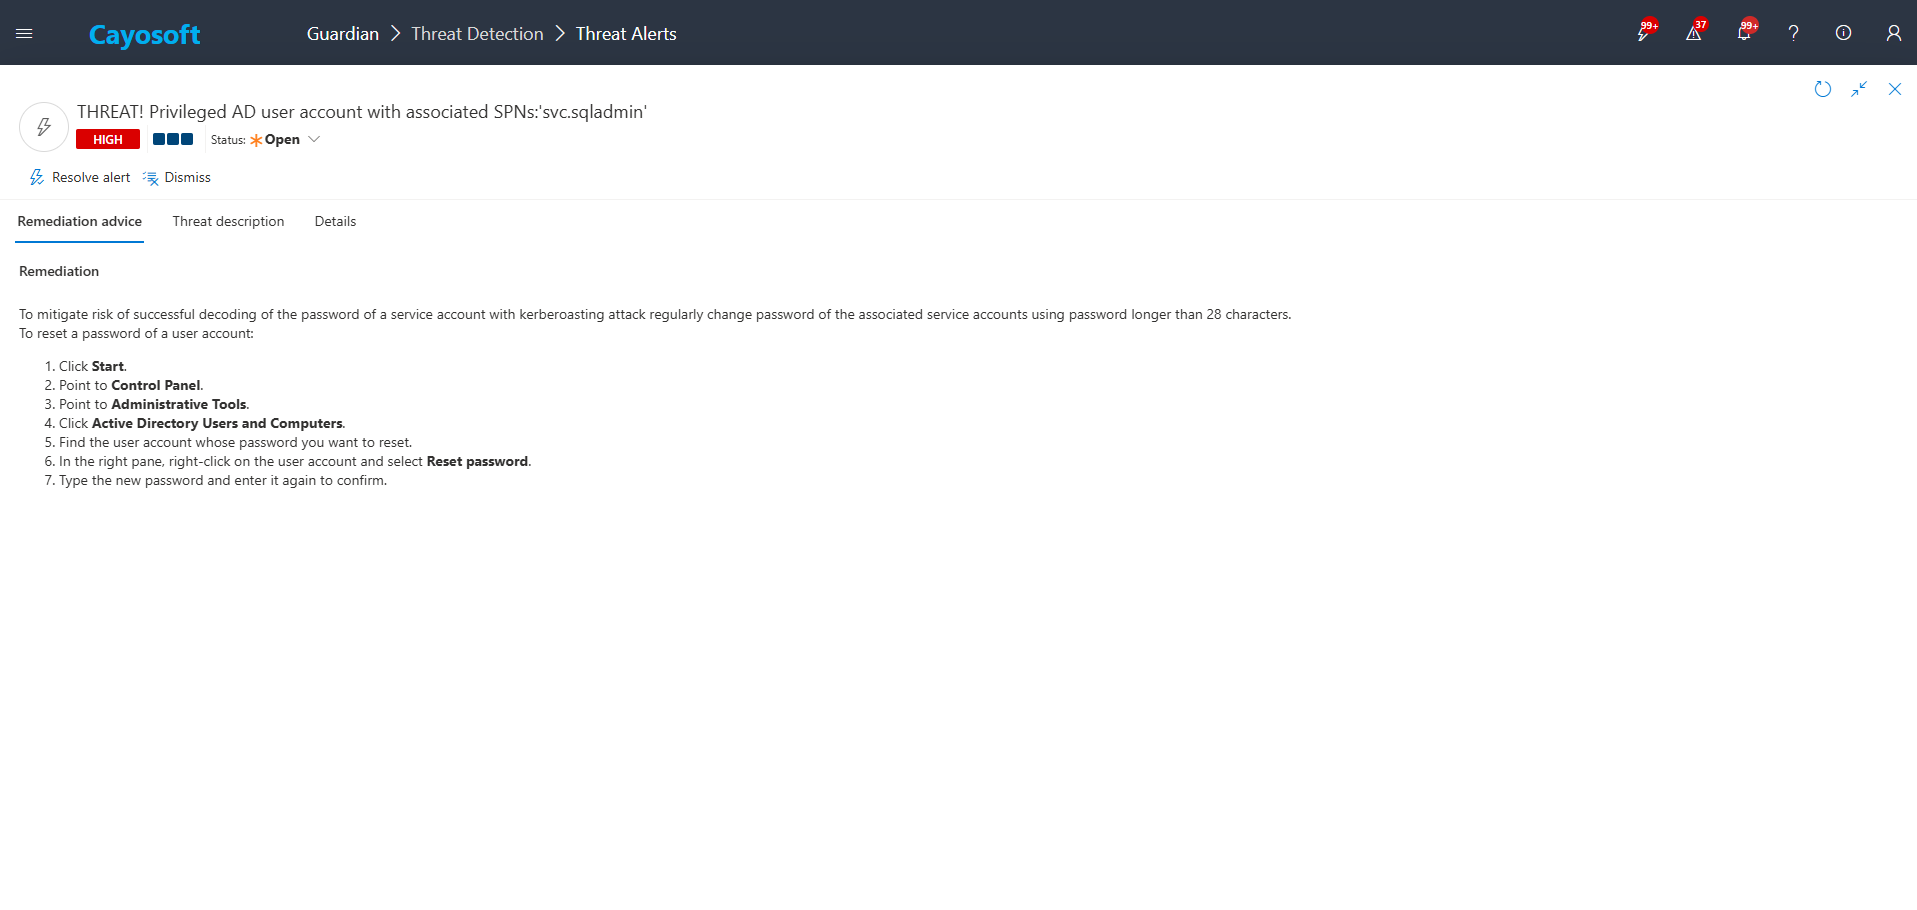Open the user profile icon
This screenshot has width=1917, height=910.
click(1893, 34)
